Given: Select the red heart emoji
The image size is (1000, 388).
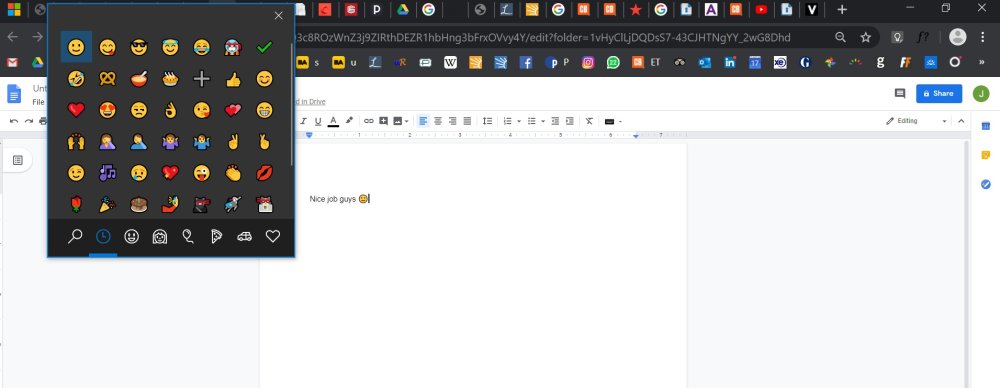Looking at the screenshot, I should click(76, 110).
